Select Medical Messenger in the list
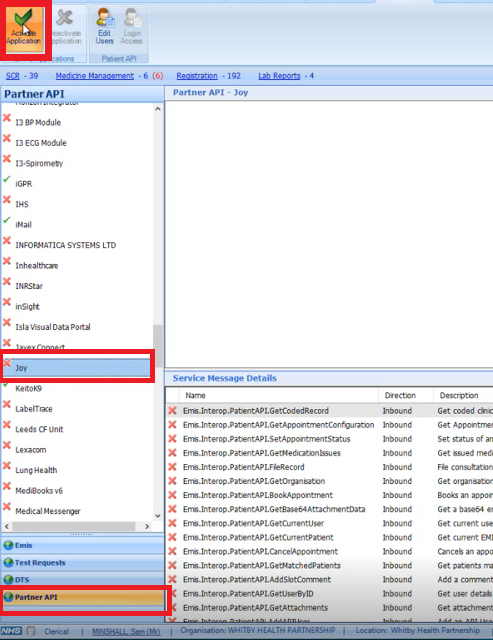Viewport: 493px width, 640px height. coord(48,511)
